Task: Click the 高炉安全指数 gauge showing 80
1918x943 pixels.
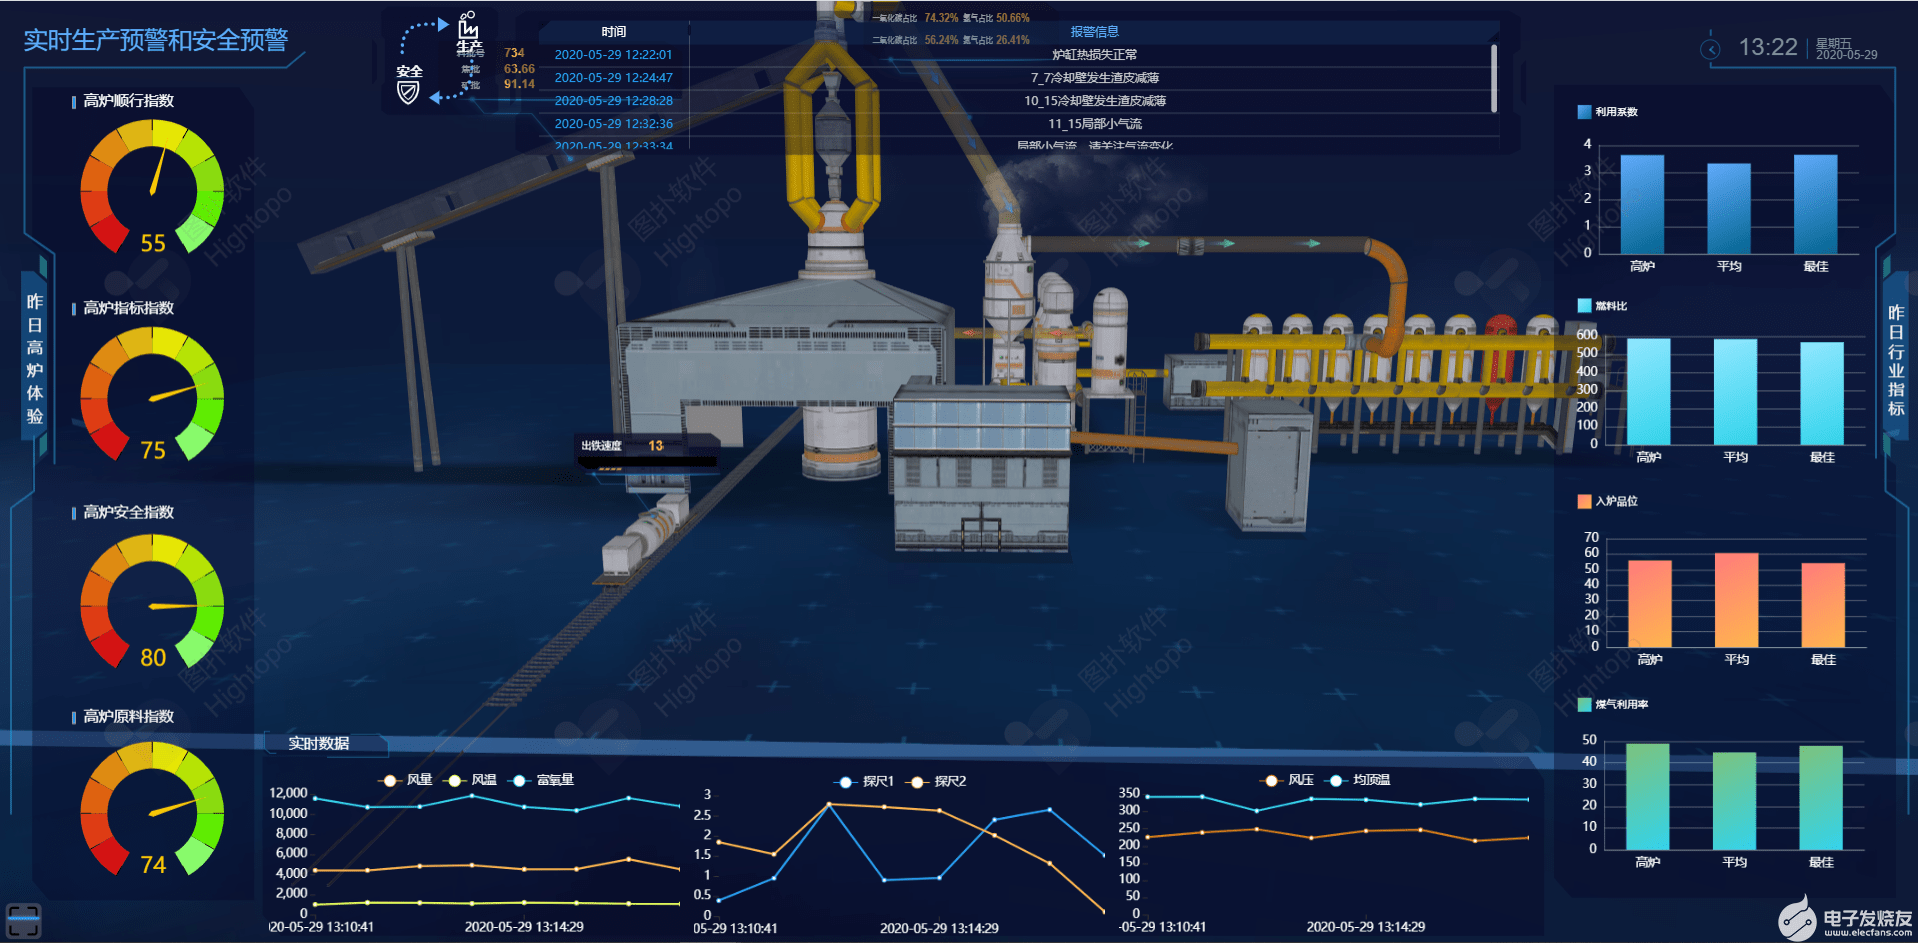Action: click(152, 601)
